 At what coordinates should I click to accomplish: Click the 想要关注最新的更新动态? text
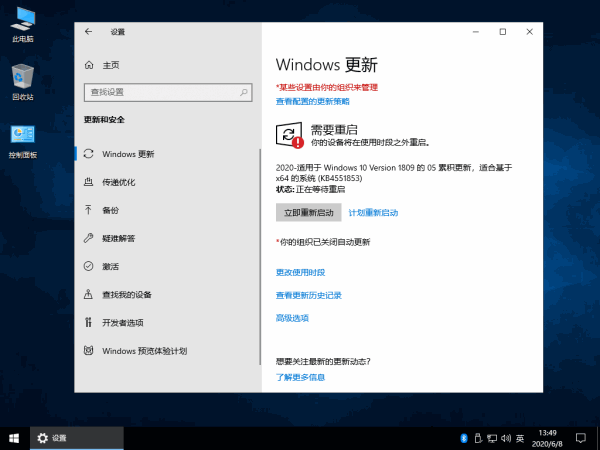pyautogui.click(x=323, y=362)
